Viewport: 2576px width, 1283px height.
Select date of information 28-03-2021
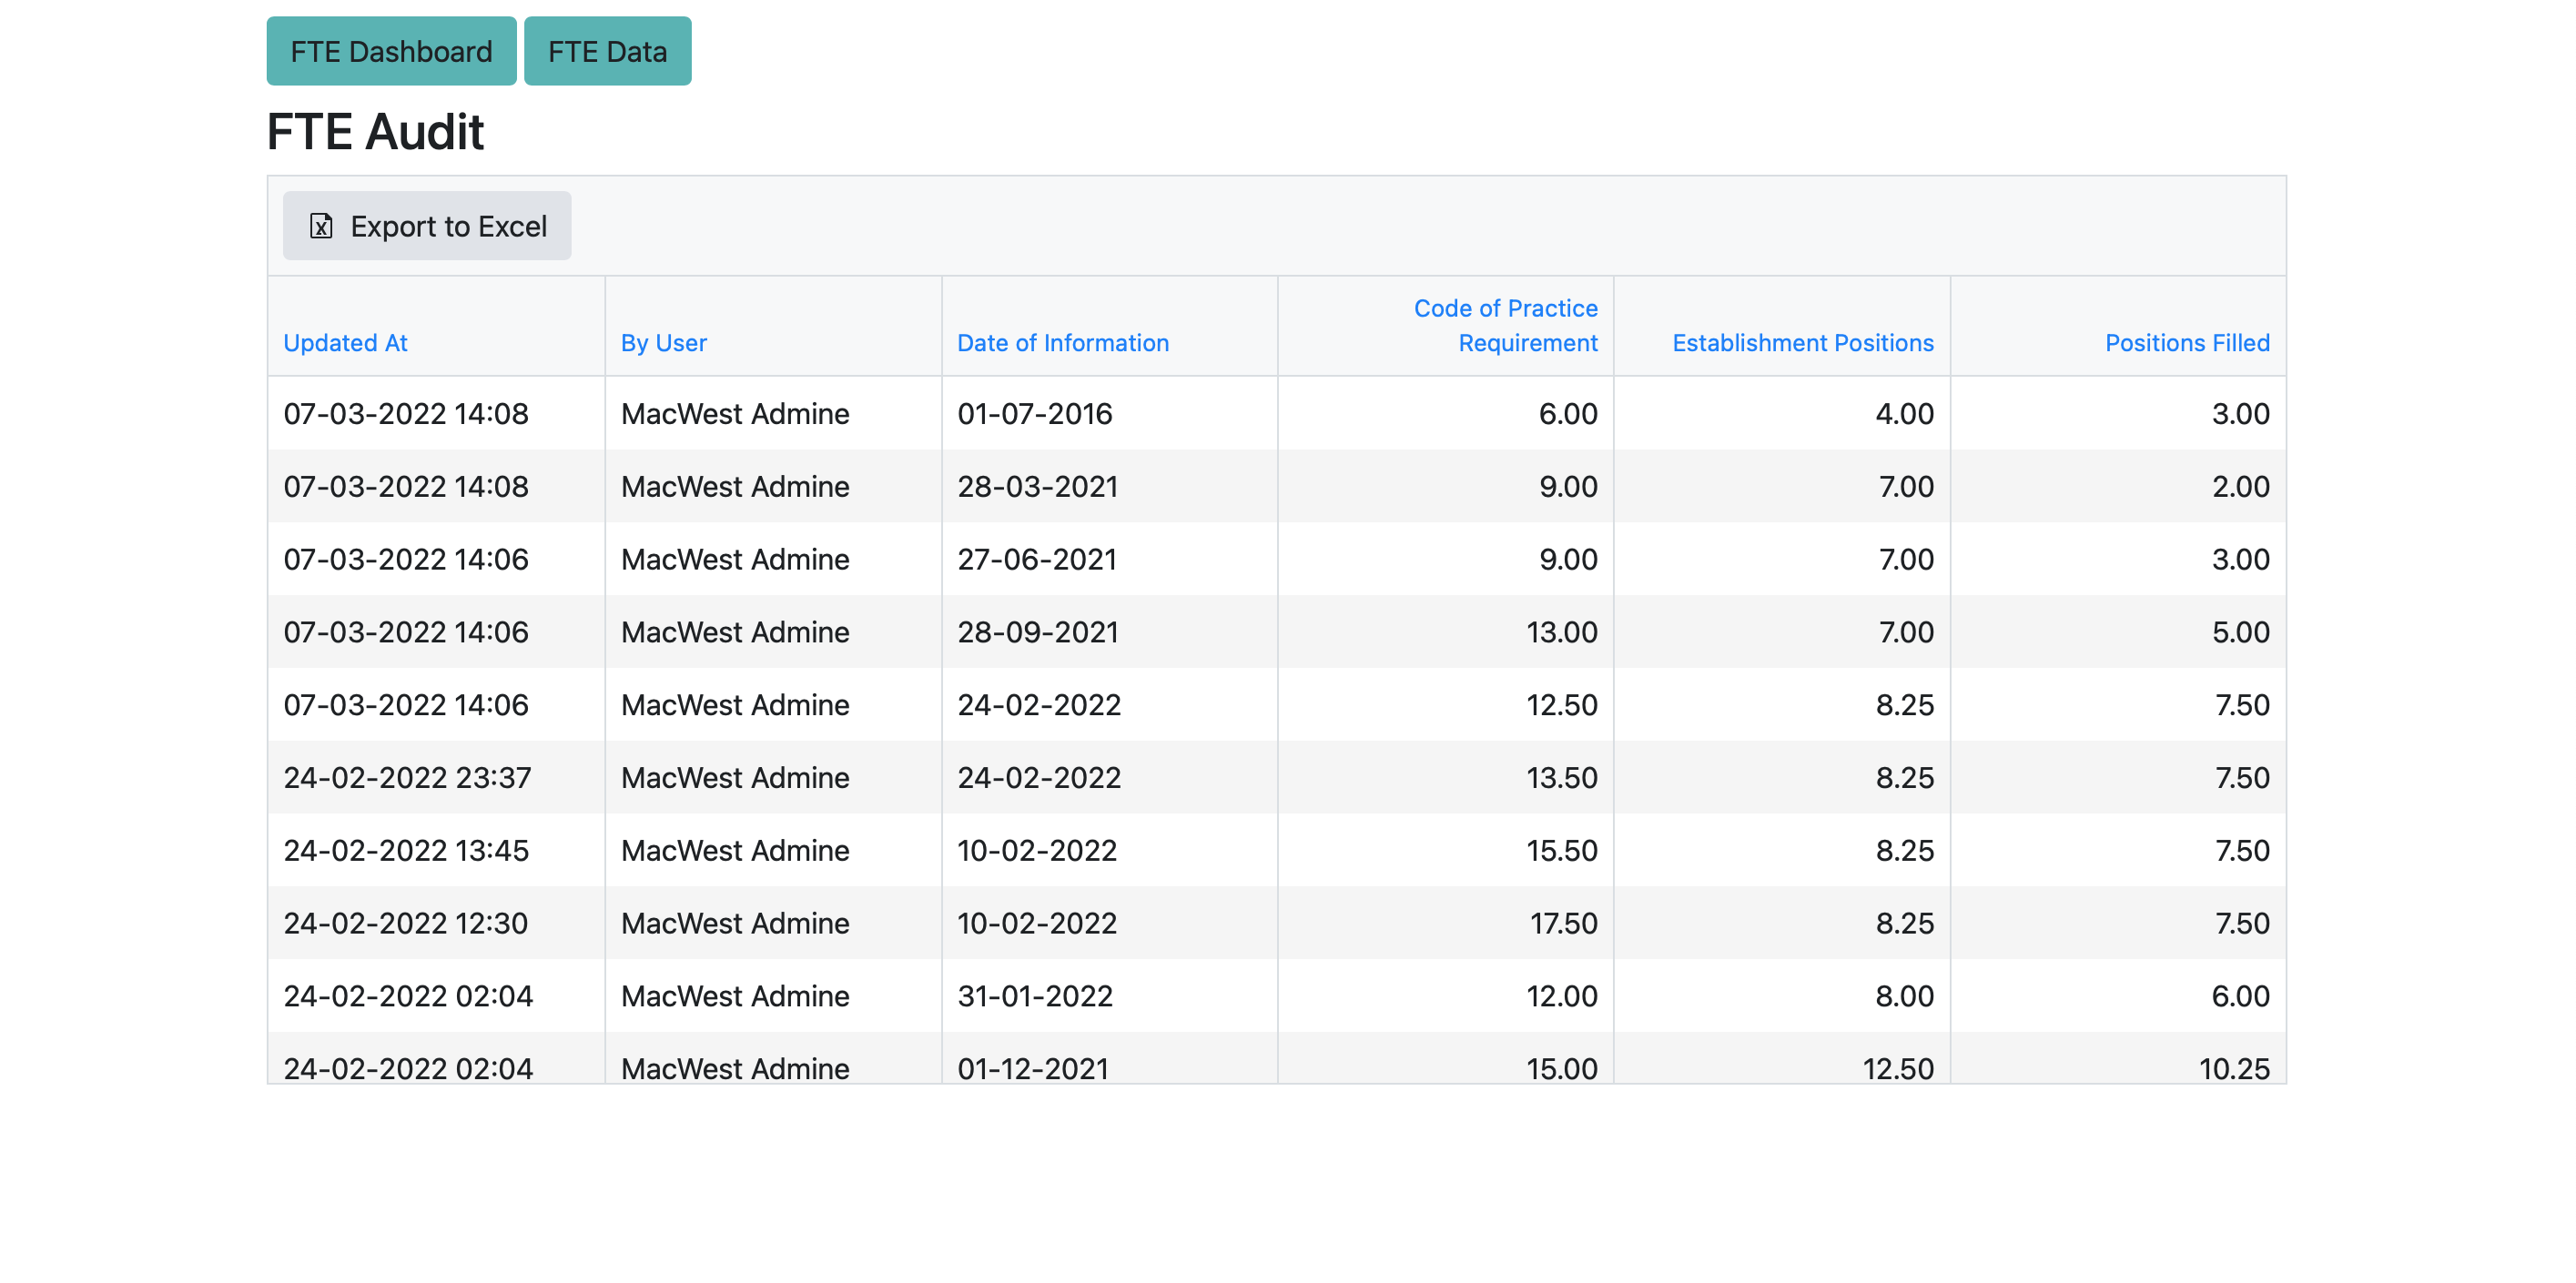(x=1037, y=486)
